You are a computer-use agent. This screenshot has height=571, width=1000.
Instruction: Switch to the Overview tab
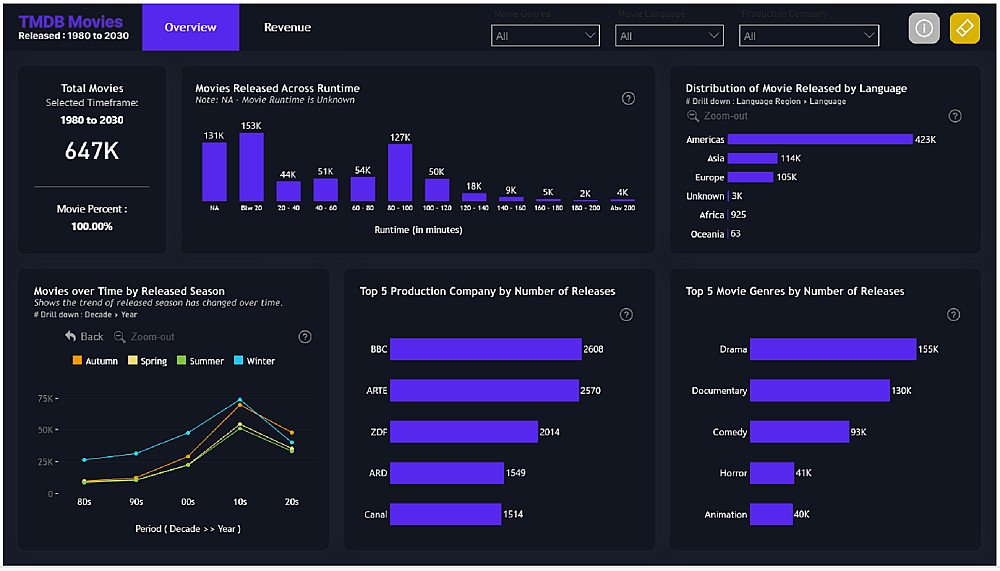pyautogui.click(x=191, y=27)
